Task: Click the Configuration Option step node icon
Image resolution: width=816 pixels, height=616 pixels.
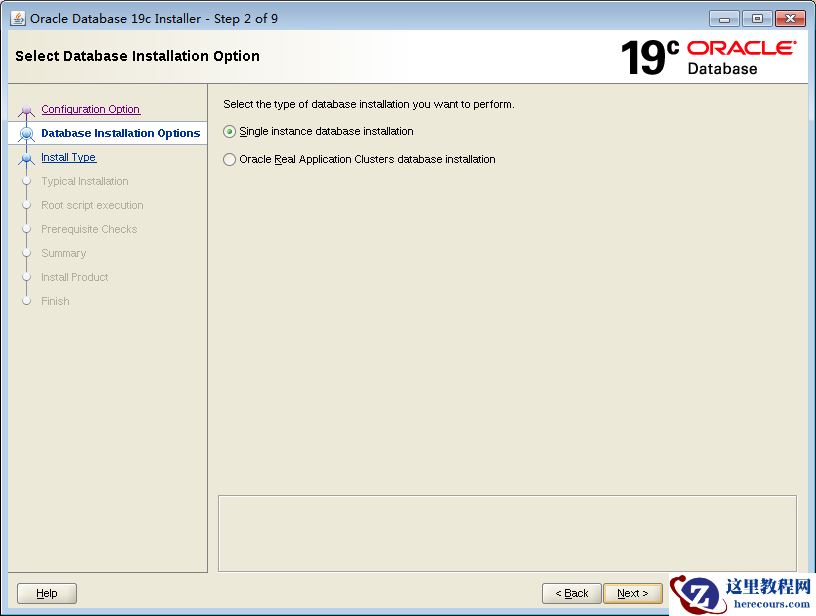Action: (x=27, y=111)
